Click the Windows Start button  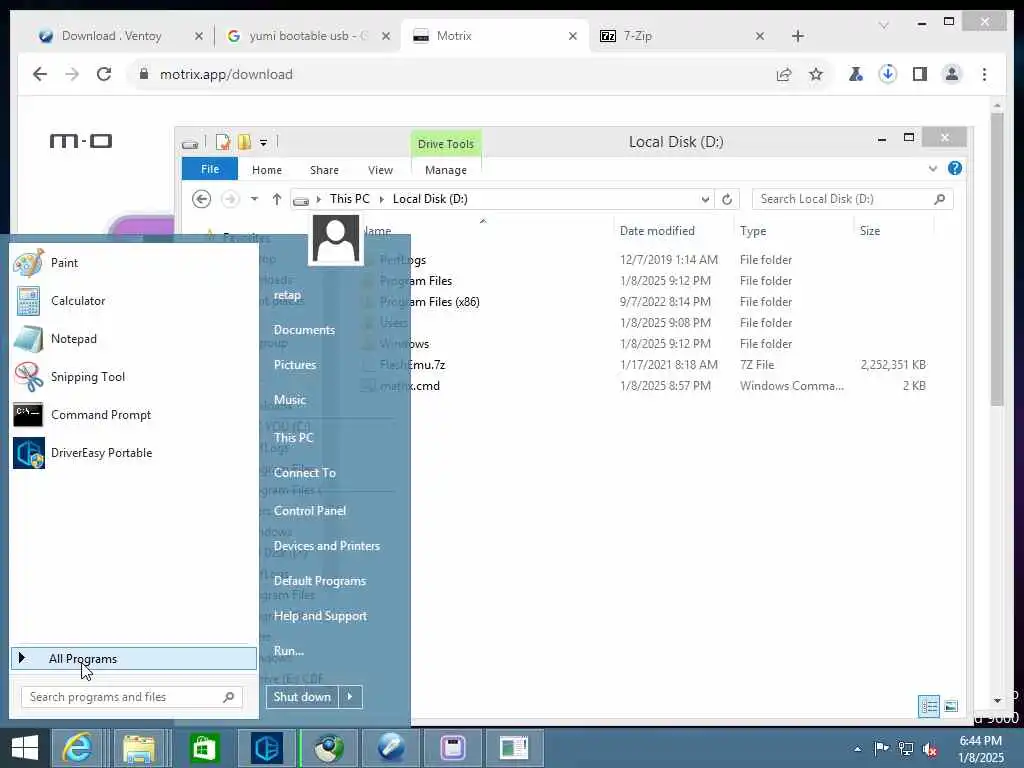click(25, 748)
